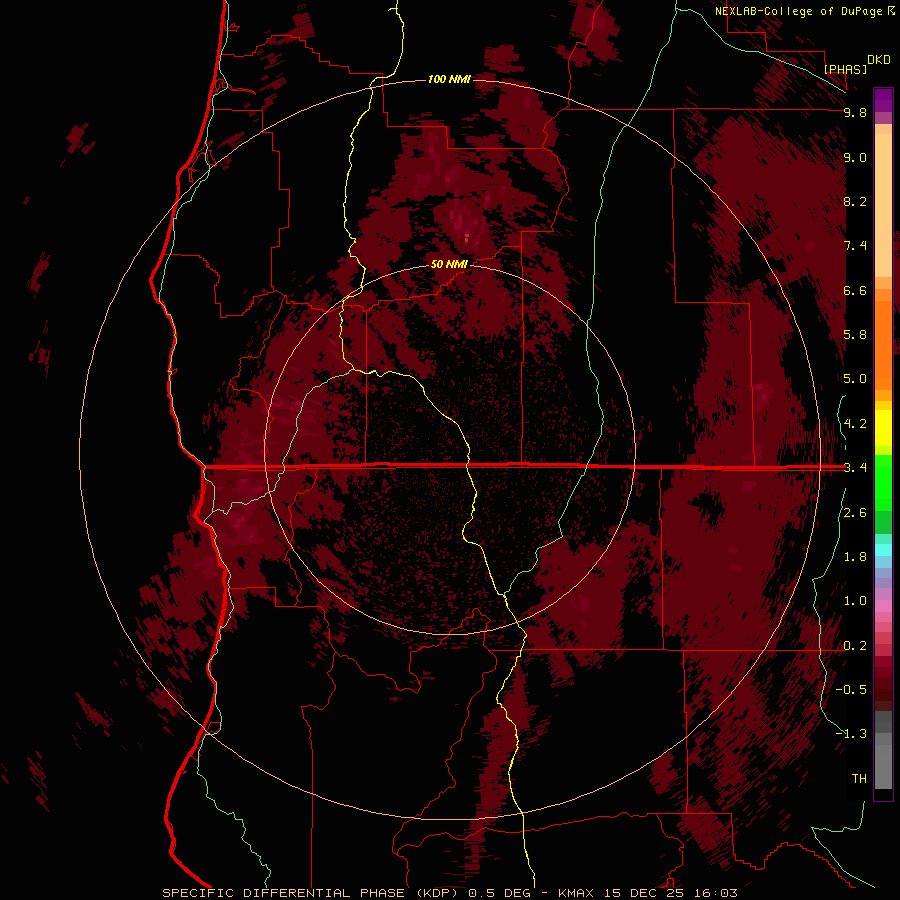Click the [PHAS] label above color bar
The width and height of the screenshot is (900, 900).
tap(845, 69)
